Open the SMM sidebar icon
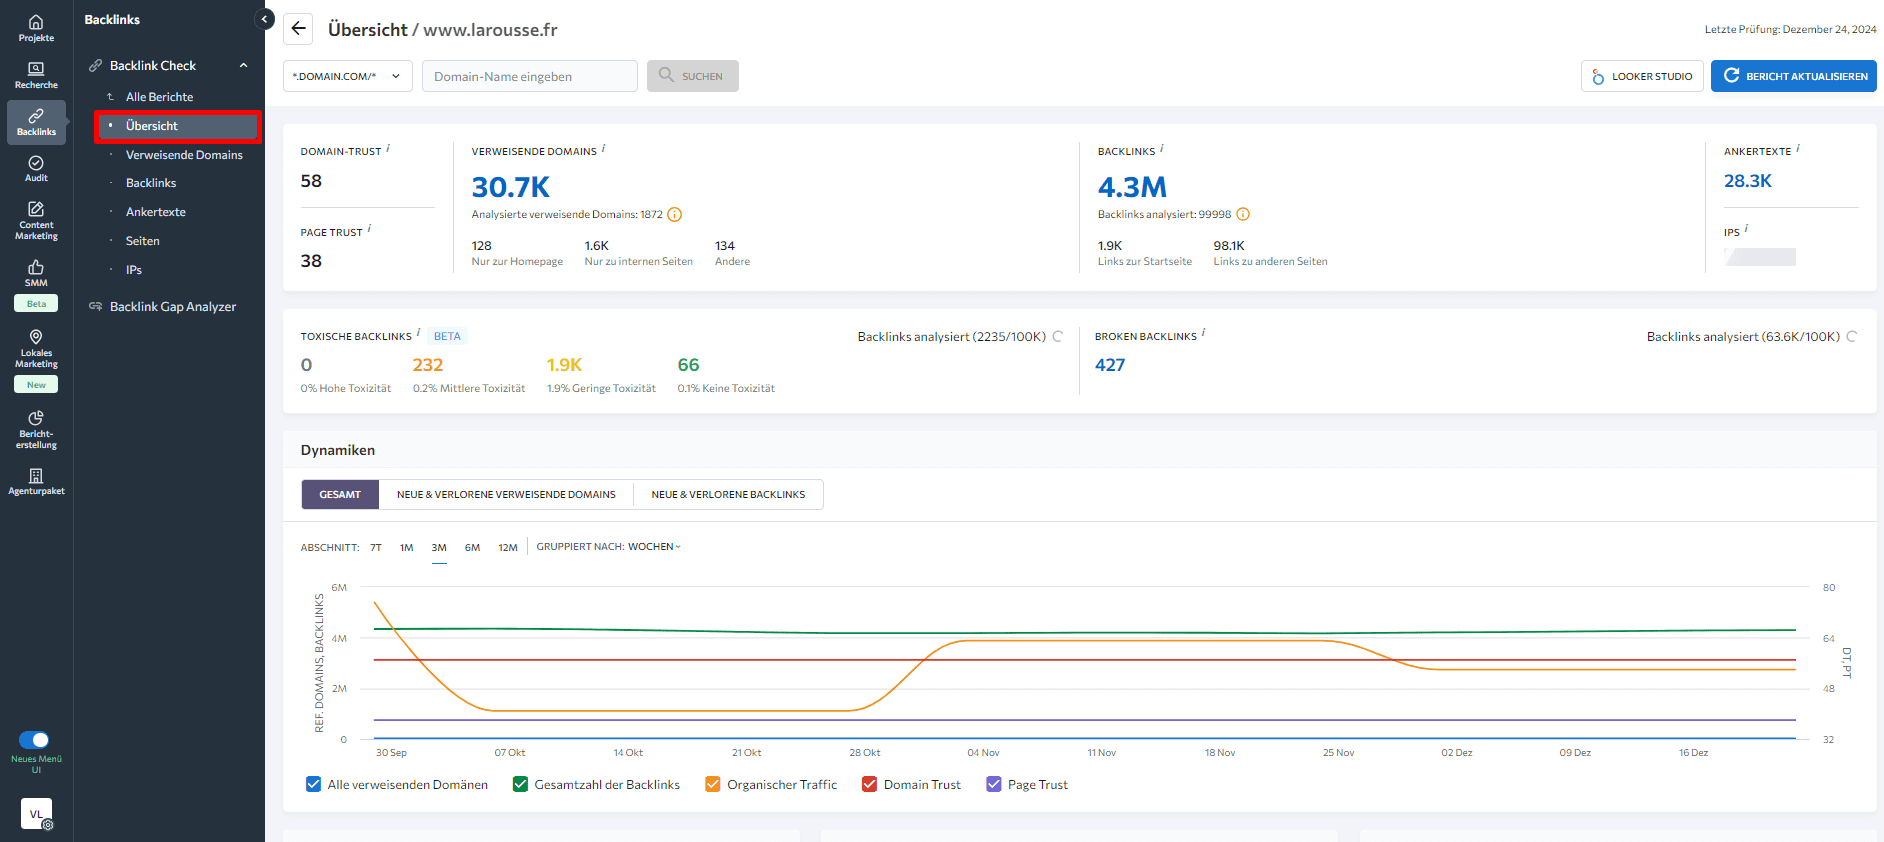This screenshot has width=1884, height=842. (36, 273)
